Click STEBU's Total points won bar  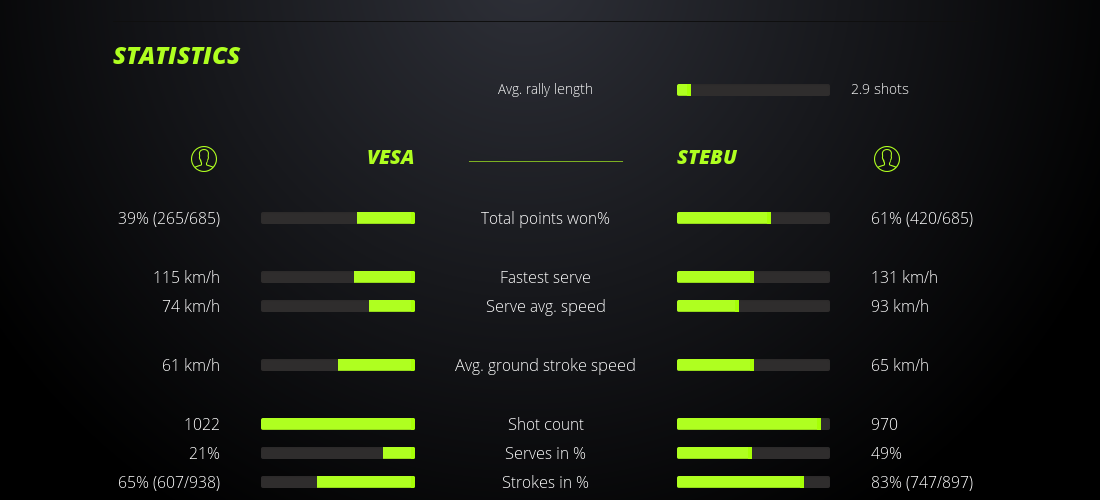tap(753, 218)
